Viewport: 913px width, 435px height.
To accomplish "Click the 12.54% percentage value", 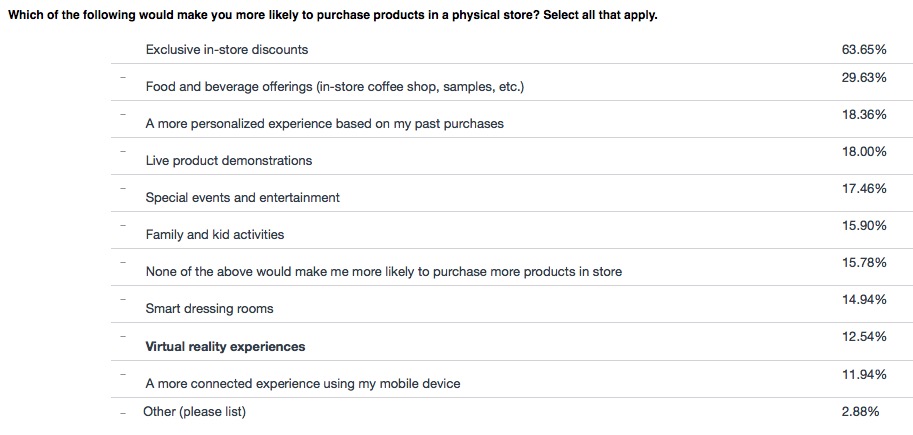I will [x=864, y=337].
